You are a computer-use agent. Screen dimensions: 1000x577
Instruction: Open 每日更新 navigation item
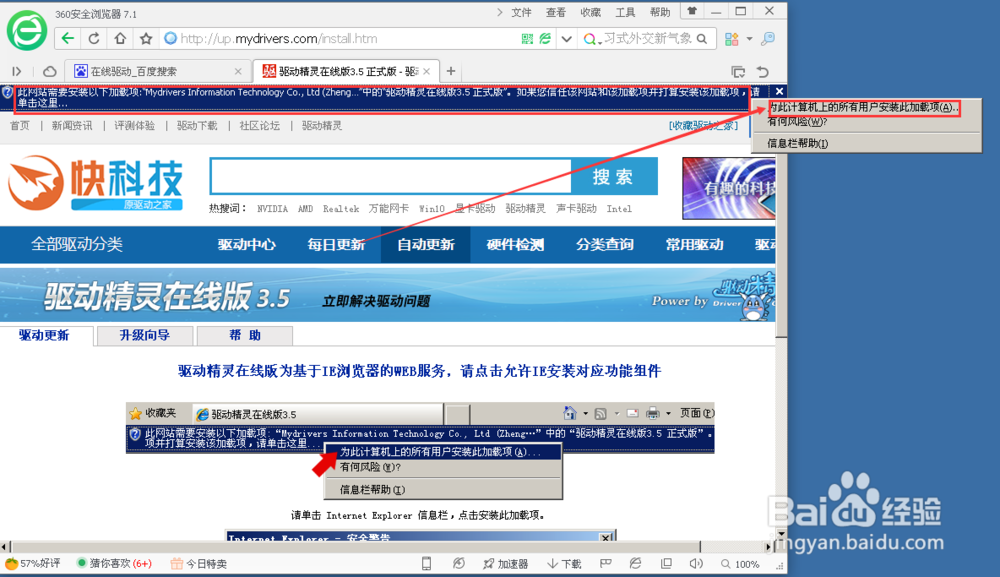(336, 245)
